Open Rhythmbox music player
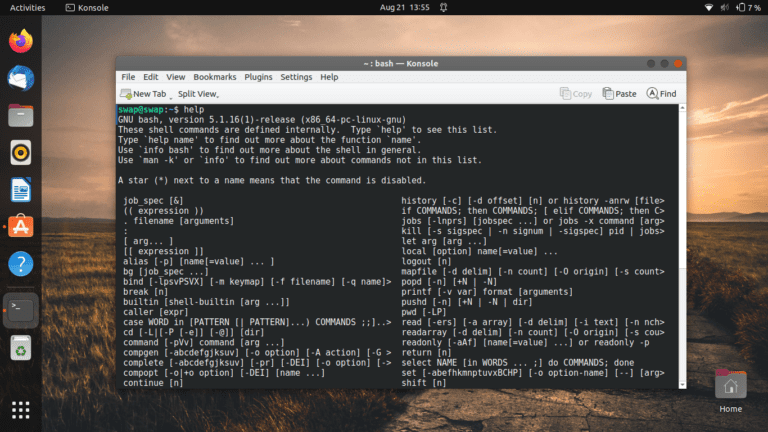The height and width of the screenshot is (432, 768). click(x=20, y=152)
